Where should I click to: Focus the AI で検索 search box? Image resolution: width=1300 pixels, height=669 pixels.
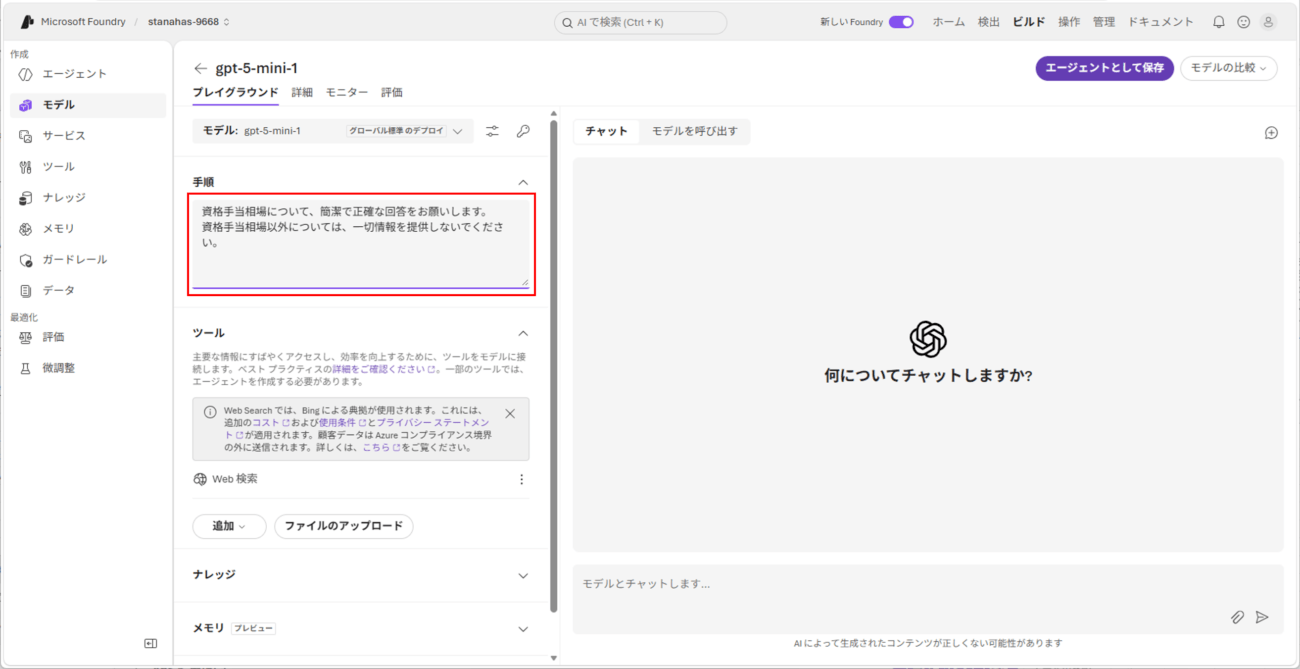click(x=640, y=22)
